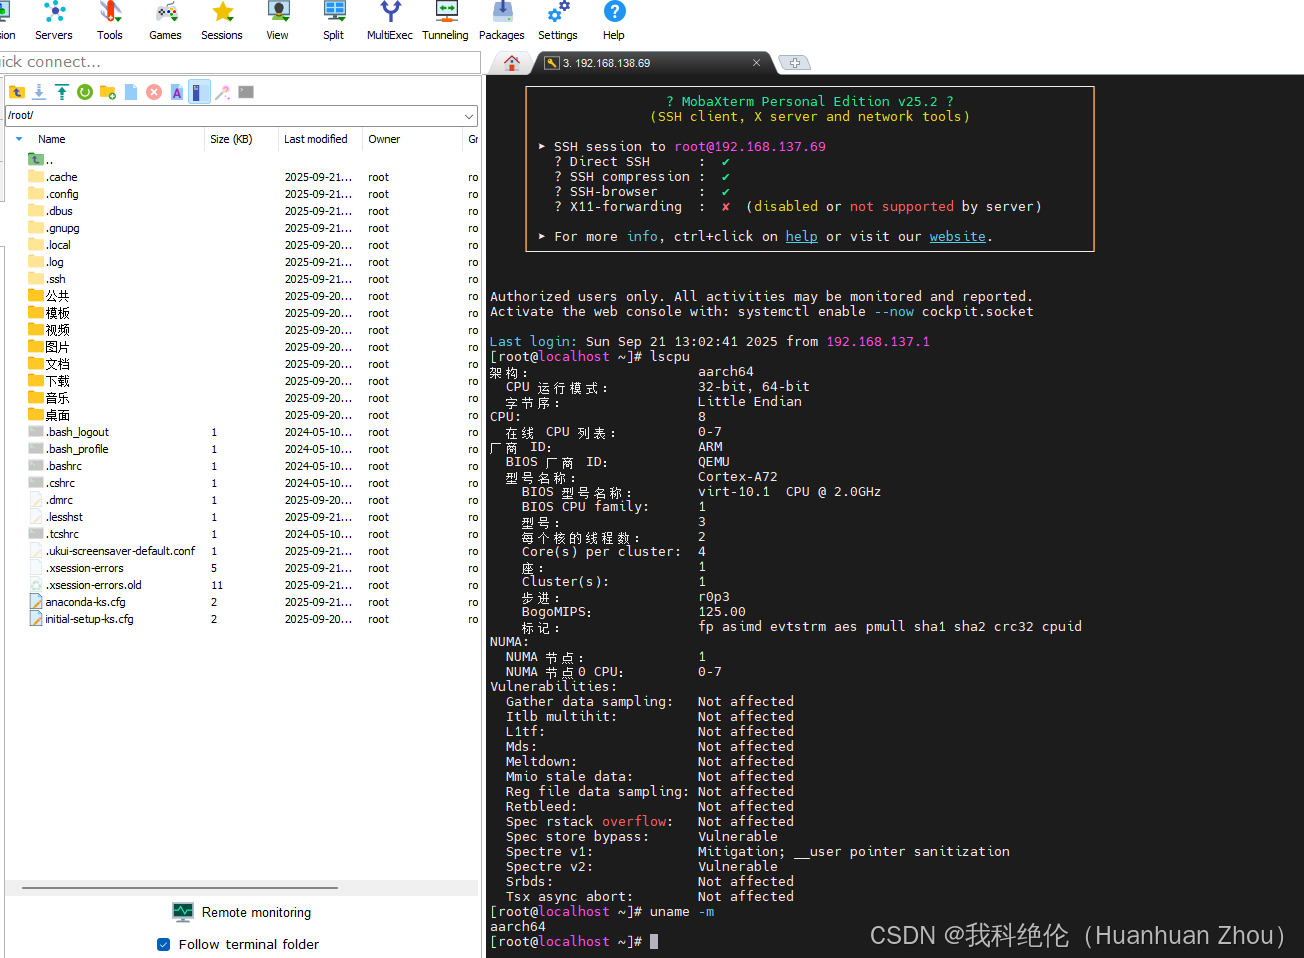The height and width of the screenshot is (958, 1304).
Task: Refresh the SFTP folder listing
Action: 85,92
